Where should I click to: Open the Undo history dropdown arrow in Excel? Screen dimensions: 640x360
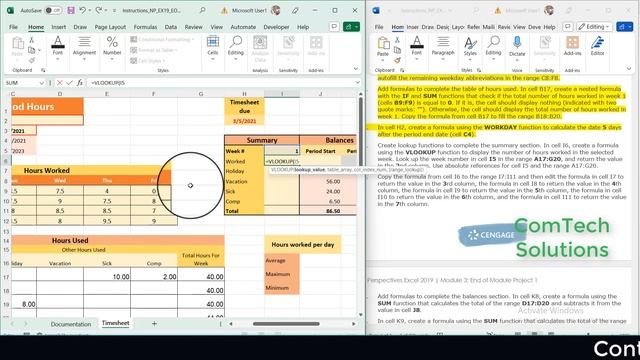click(90, 10)
